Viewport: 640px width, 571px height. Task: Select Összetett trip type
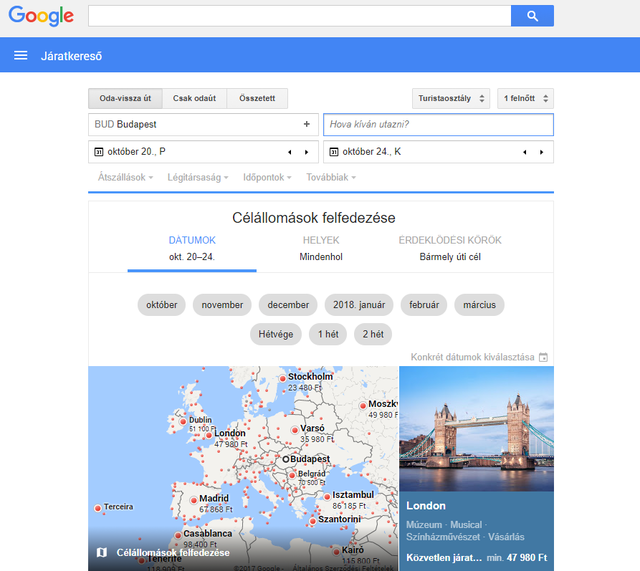257,98
